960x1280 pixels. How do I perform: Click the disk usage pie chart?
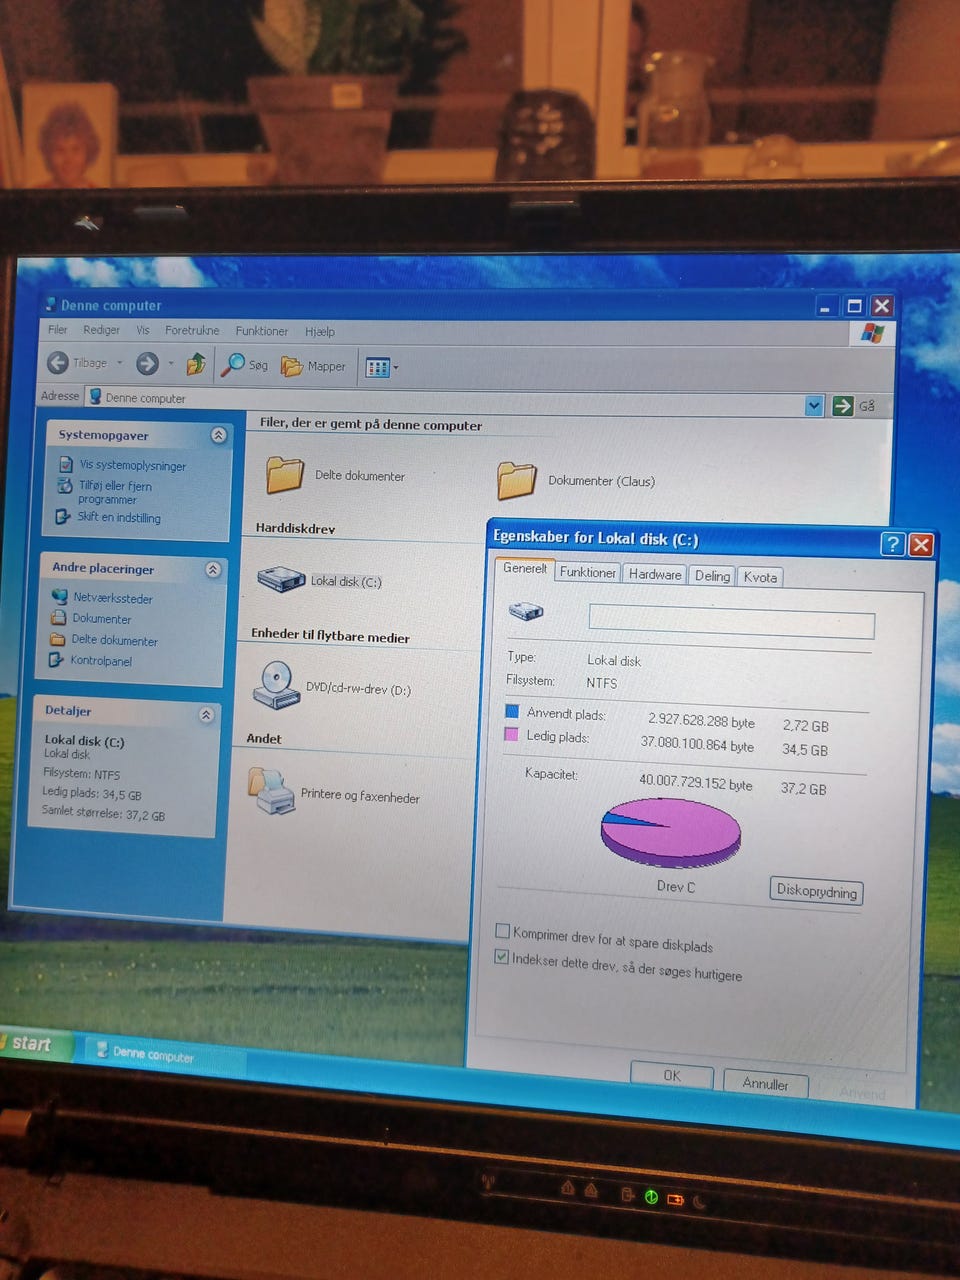pyautogui.click(x=670, y=831)
